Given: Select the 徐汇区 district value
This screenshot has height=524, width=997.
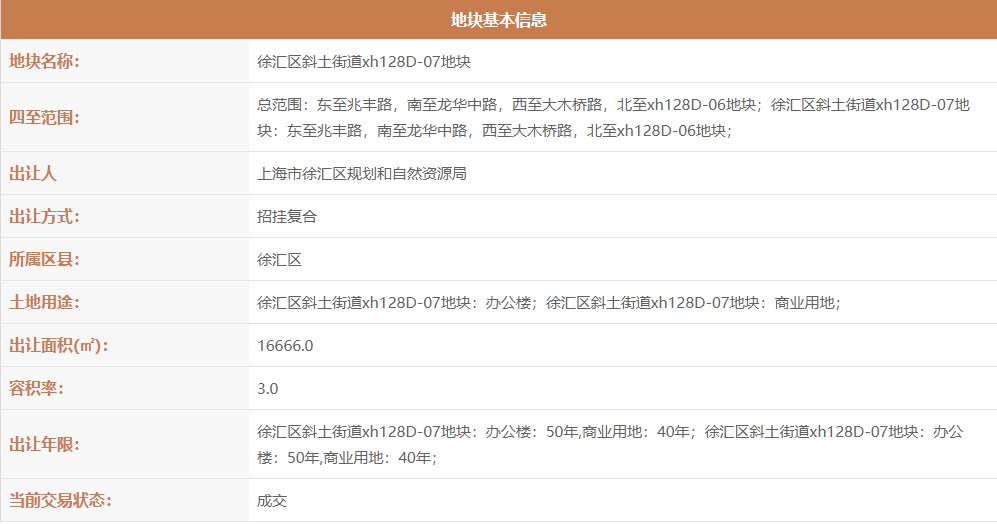Looking at the screenshot, I should pyautogui.click(x=279, y=259).
